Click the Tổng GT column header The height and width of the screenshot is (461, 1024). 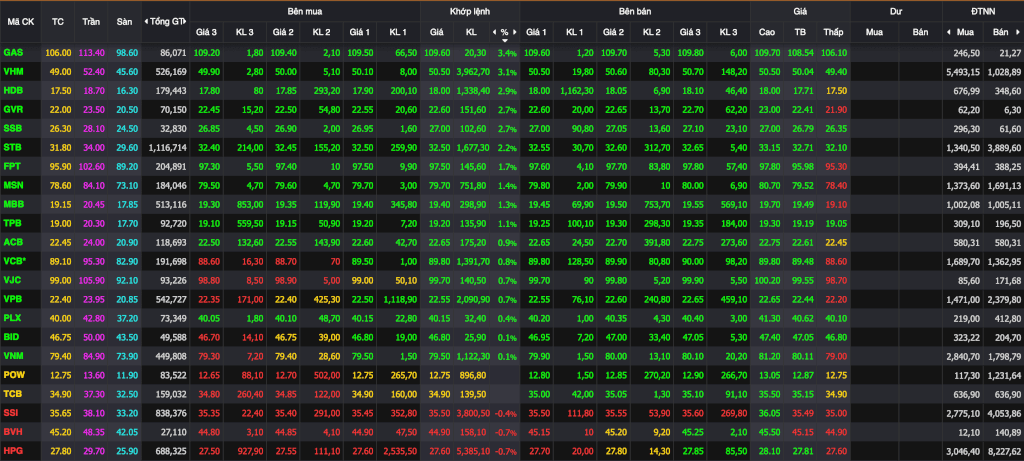[x=167, y=22]
